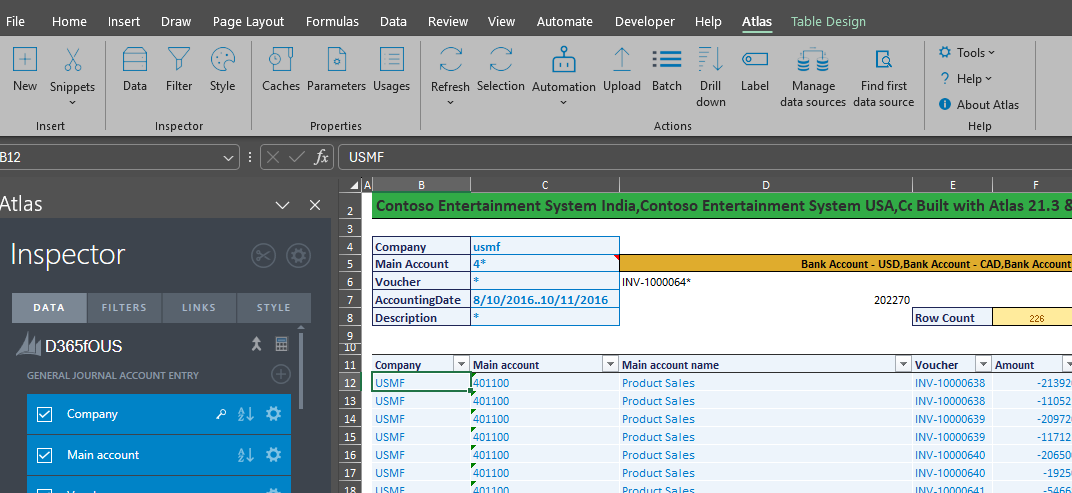Close the Atlas task pane

pyautogui.click(x=314, y=204)
